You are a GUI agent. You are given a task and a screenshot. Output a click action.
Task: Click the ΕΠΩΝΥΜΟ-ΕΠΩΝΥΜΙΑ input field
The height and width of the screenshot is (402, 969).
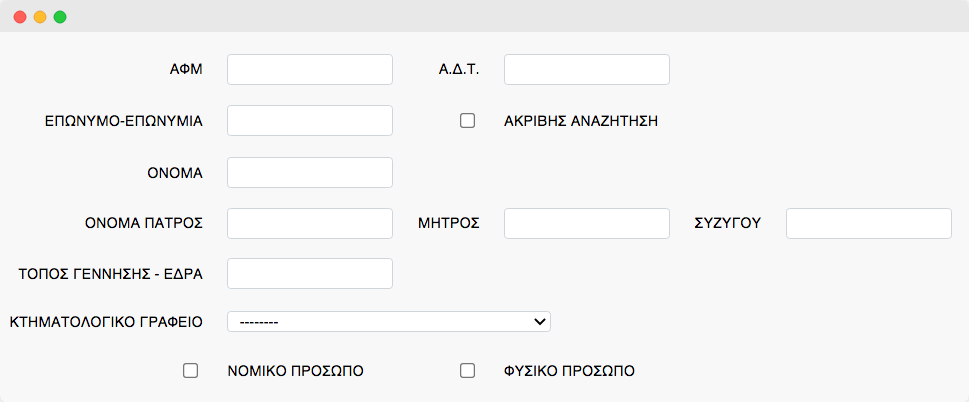pyautogui.click(x=310, y=121)
